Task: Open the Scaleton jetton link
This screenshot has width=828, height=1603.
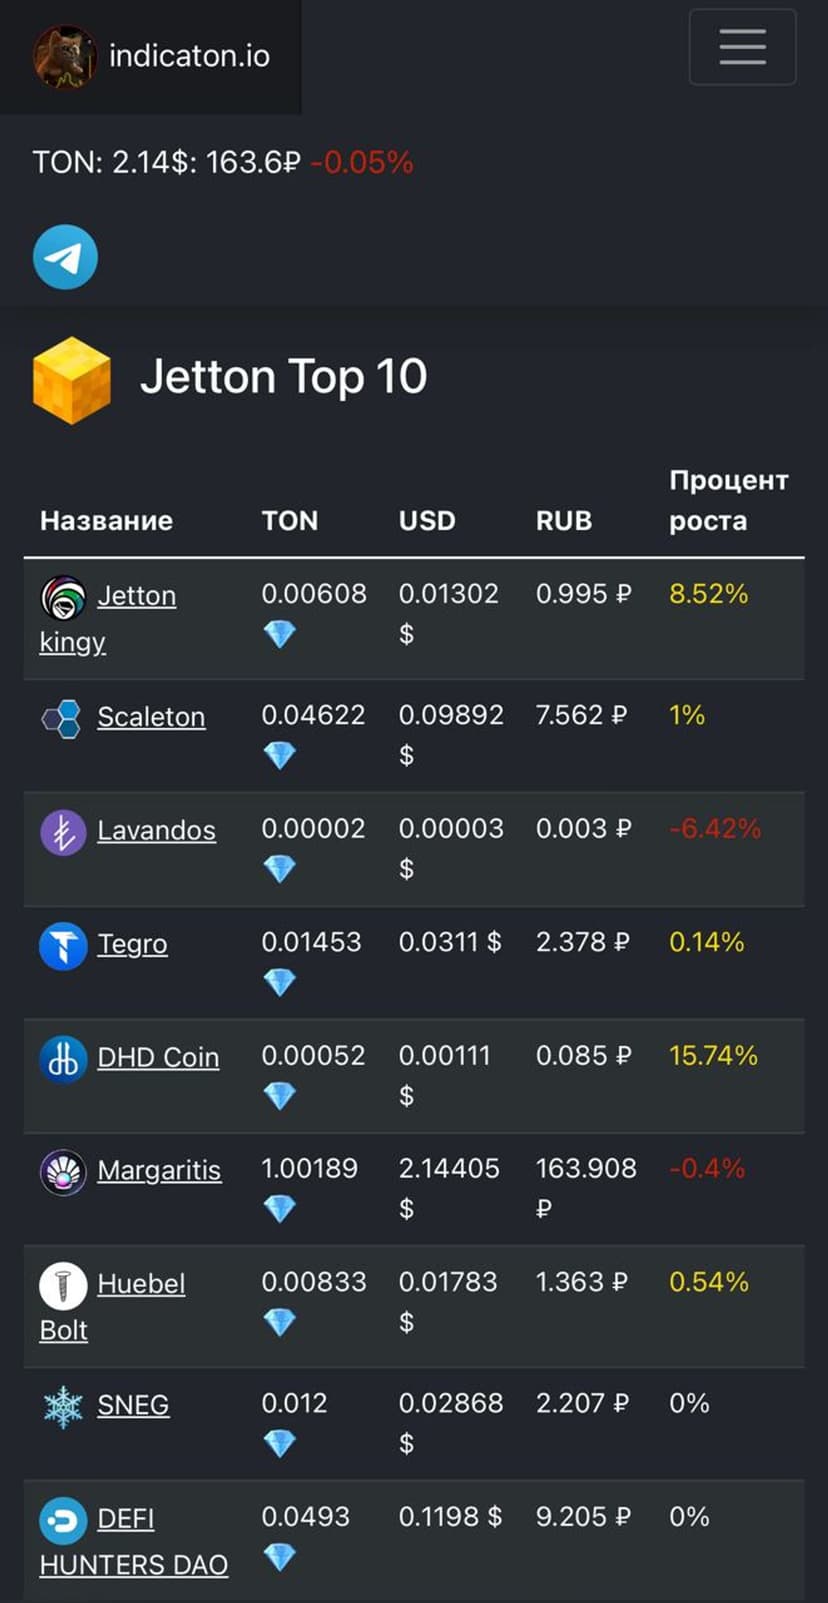Action: point(151,717)
